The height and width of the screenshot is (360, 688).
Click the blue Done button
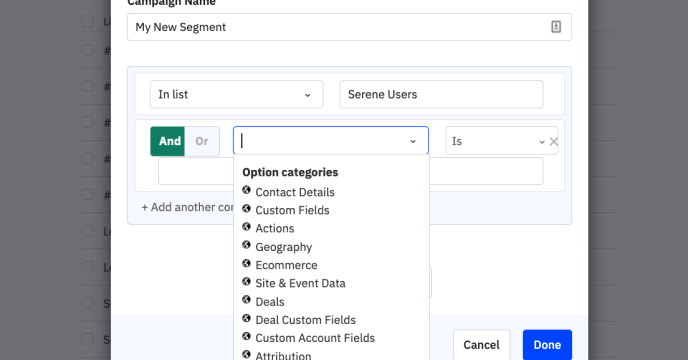[x=547, y=345]
